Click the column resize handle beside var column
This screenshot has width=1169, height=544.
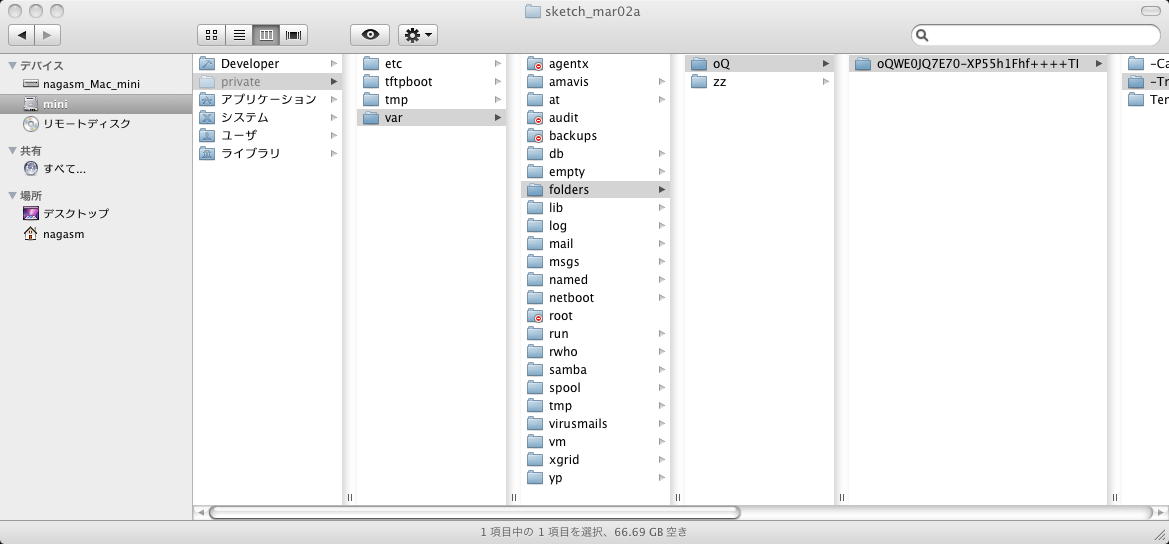tap(514, 497)
